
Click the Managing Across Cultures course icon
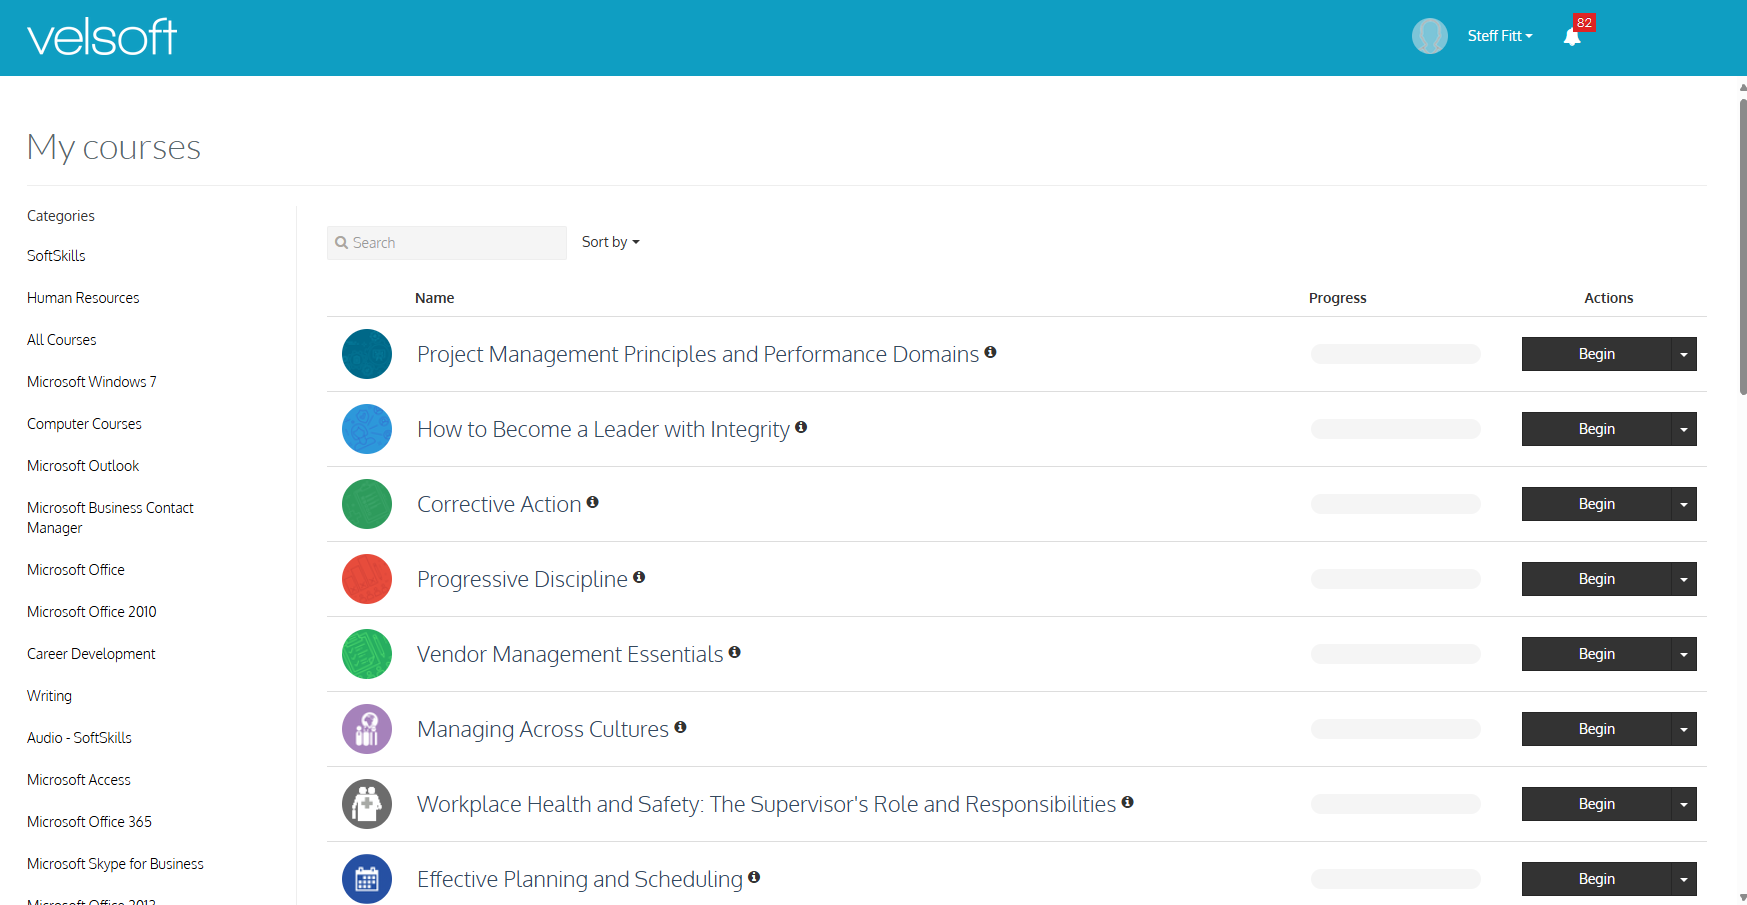click(367, 729)
